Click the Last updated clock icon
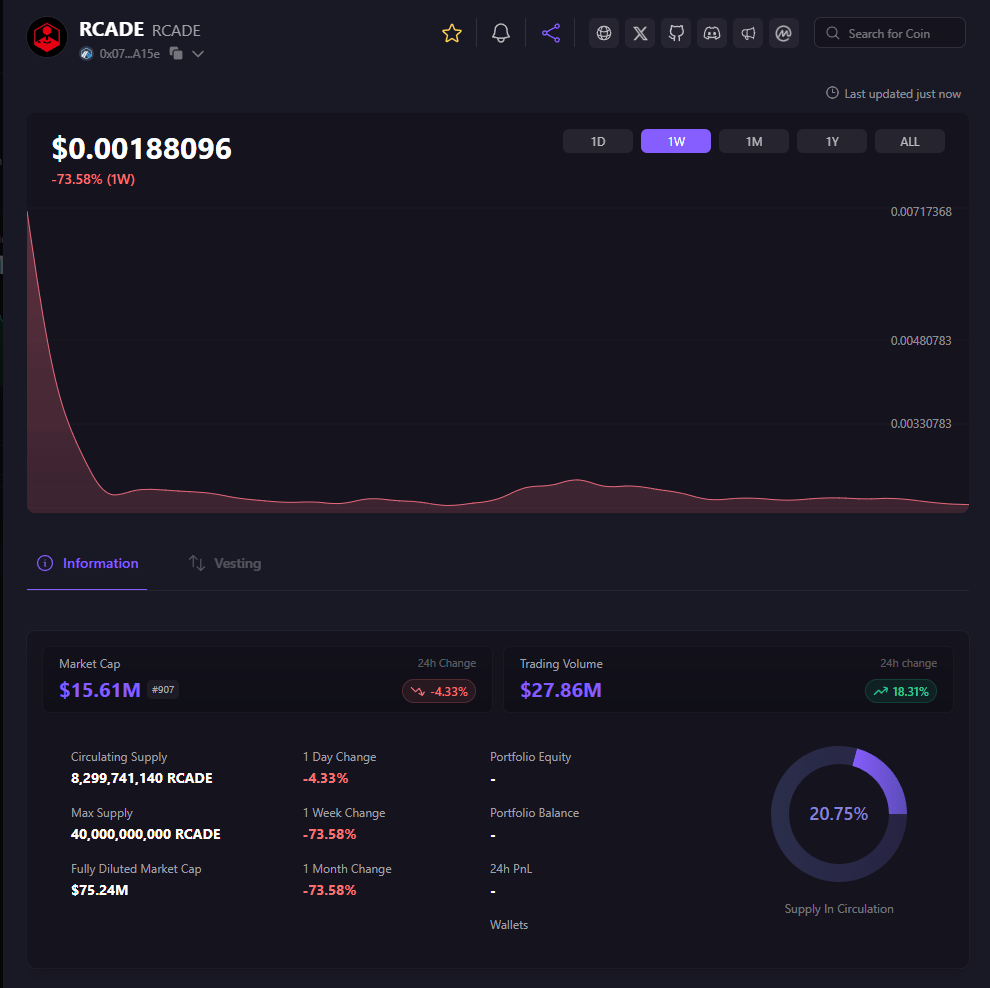 tap(832, 93)
